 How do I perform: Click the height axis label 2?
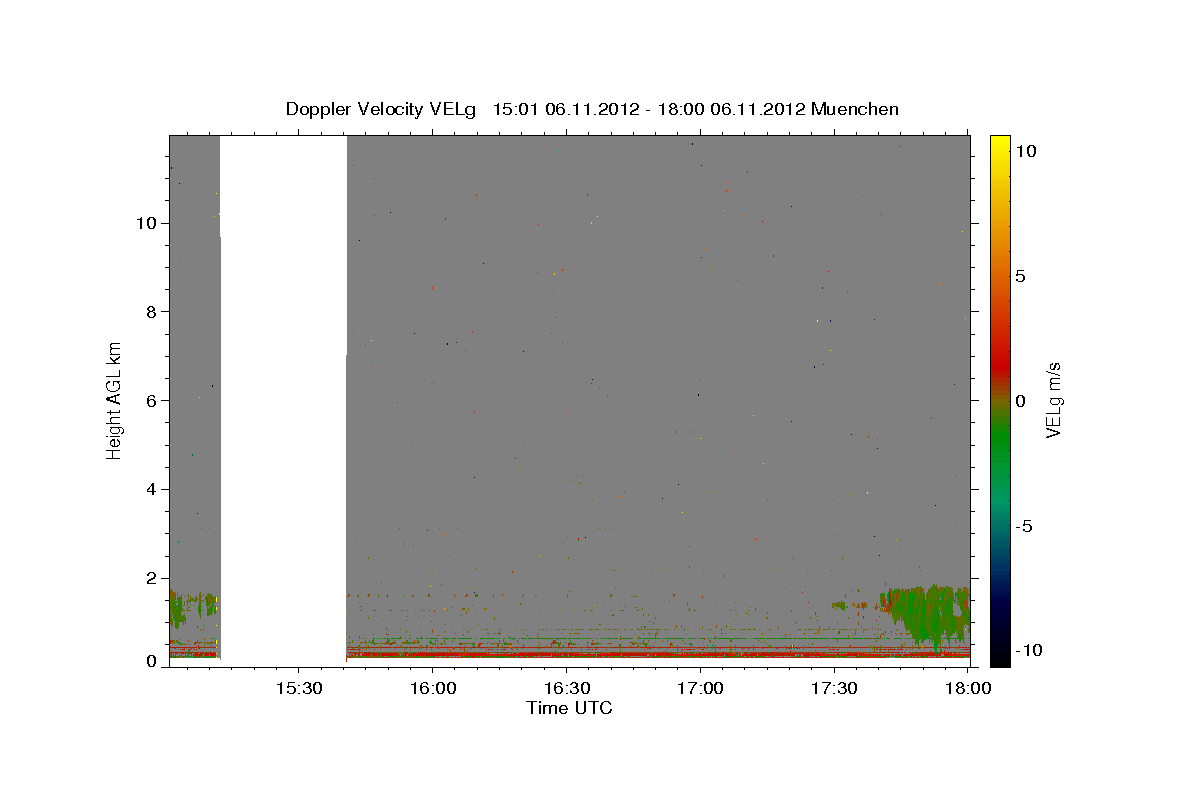coord(149,578)
